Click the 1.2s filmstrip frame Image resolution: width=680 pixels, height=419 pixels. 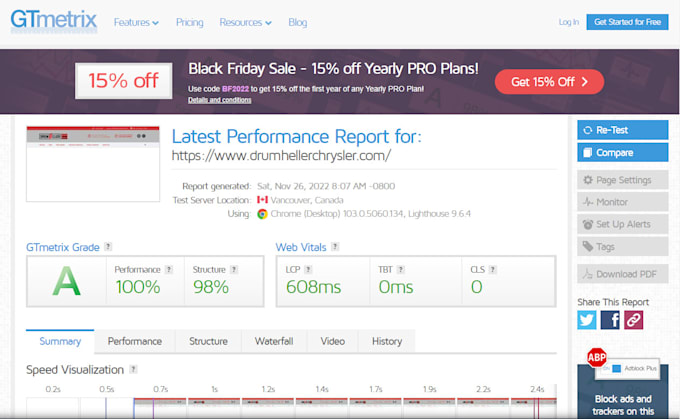[x=268, y=408]
